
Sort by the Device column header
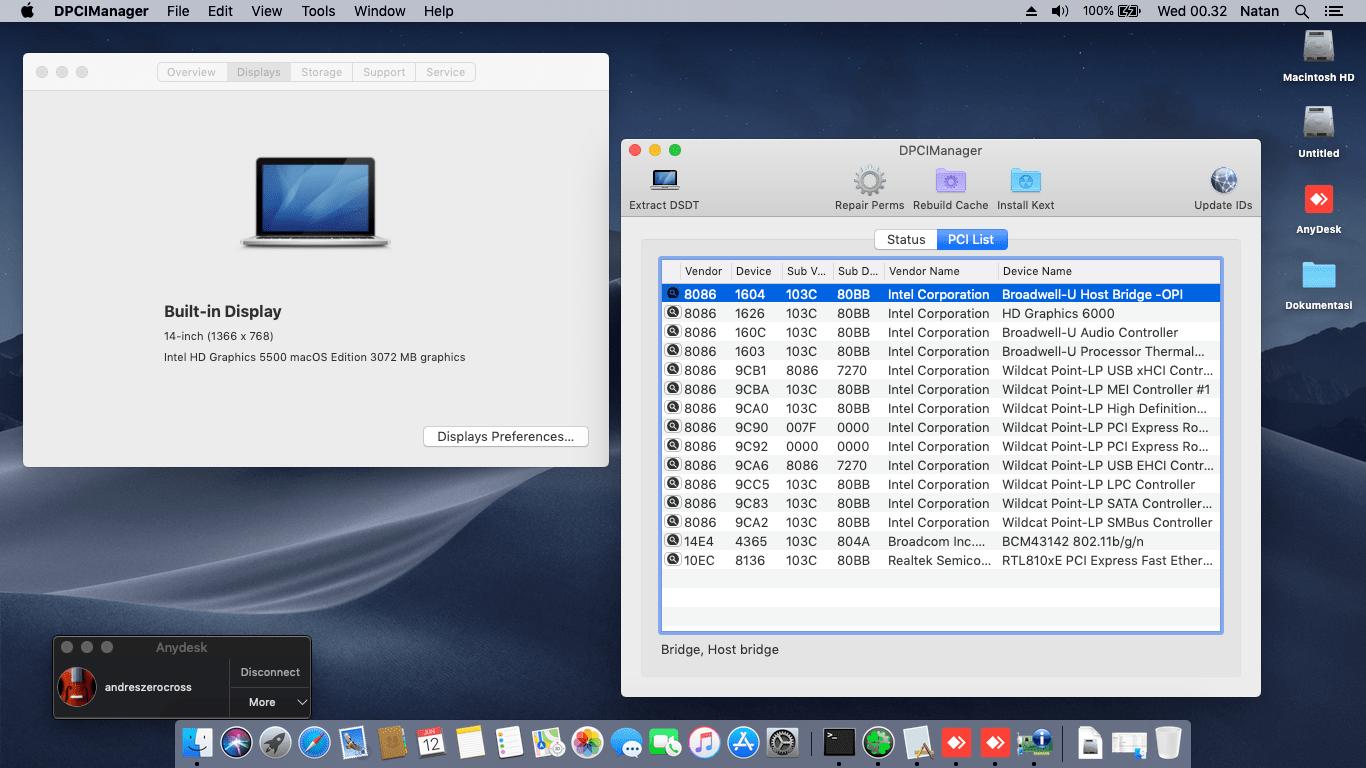pyautogui.click(x=755, y=271)
